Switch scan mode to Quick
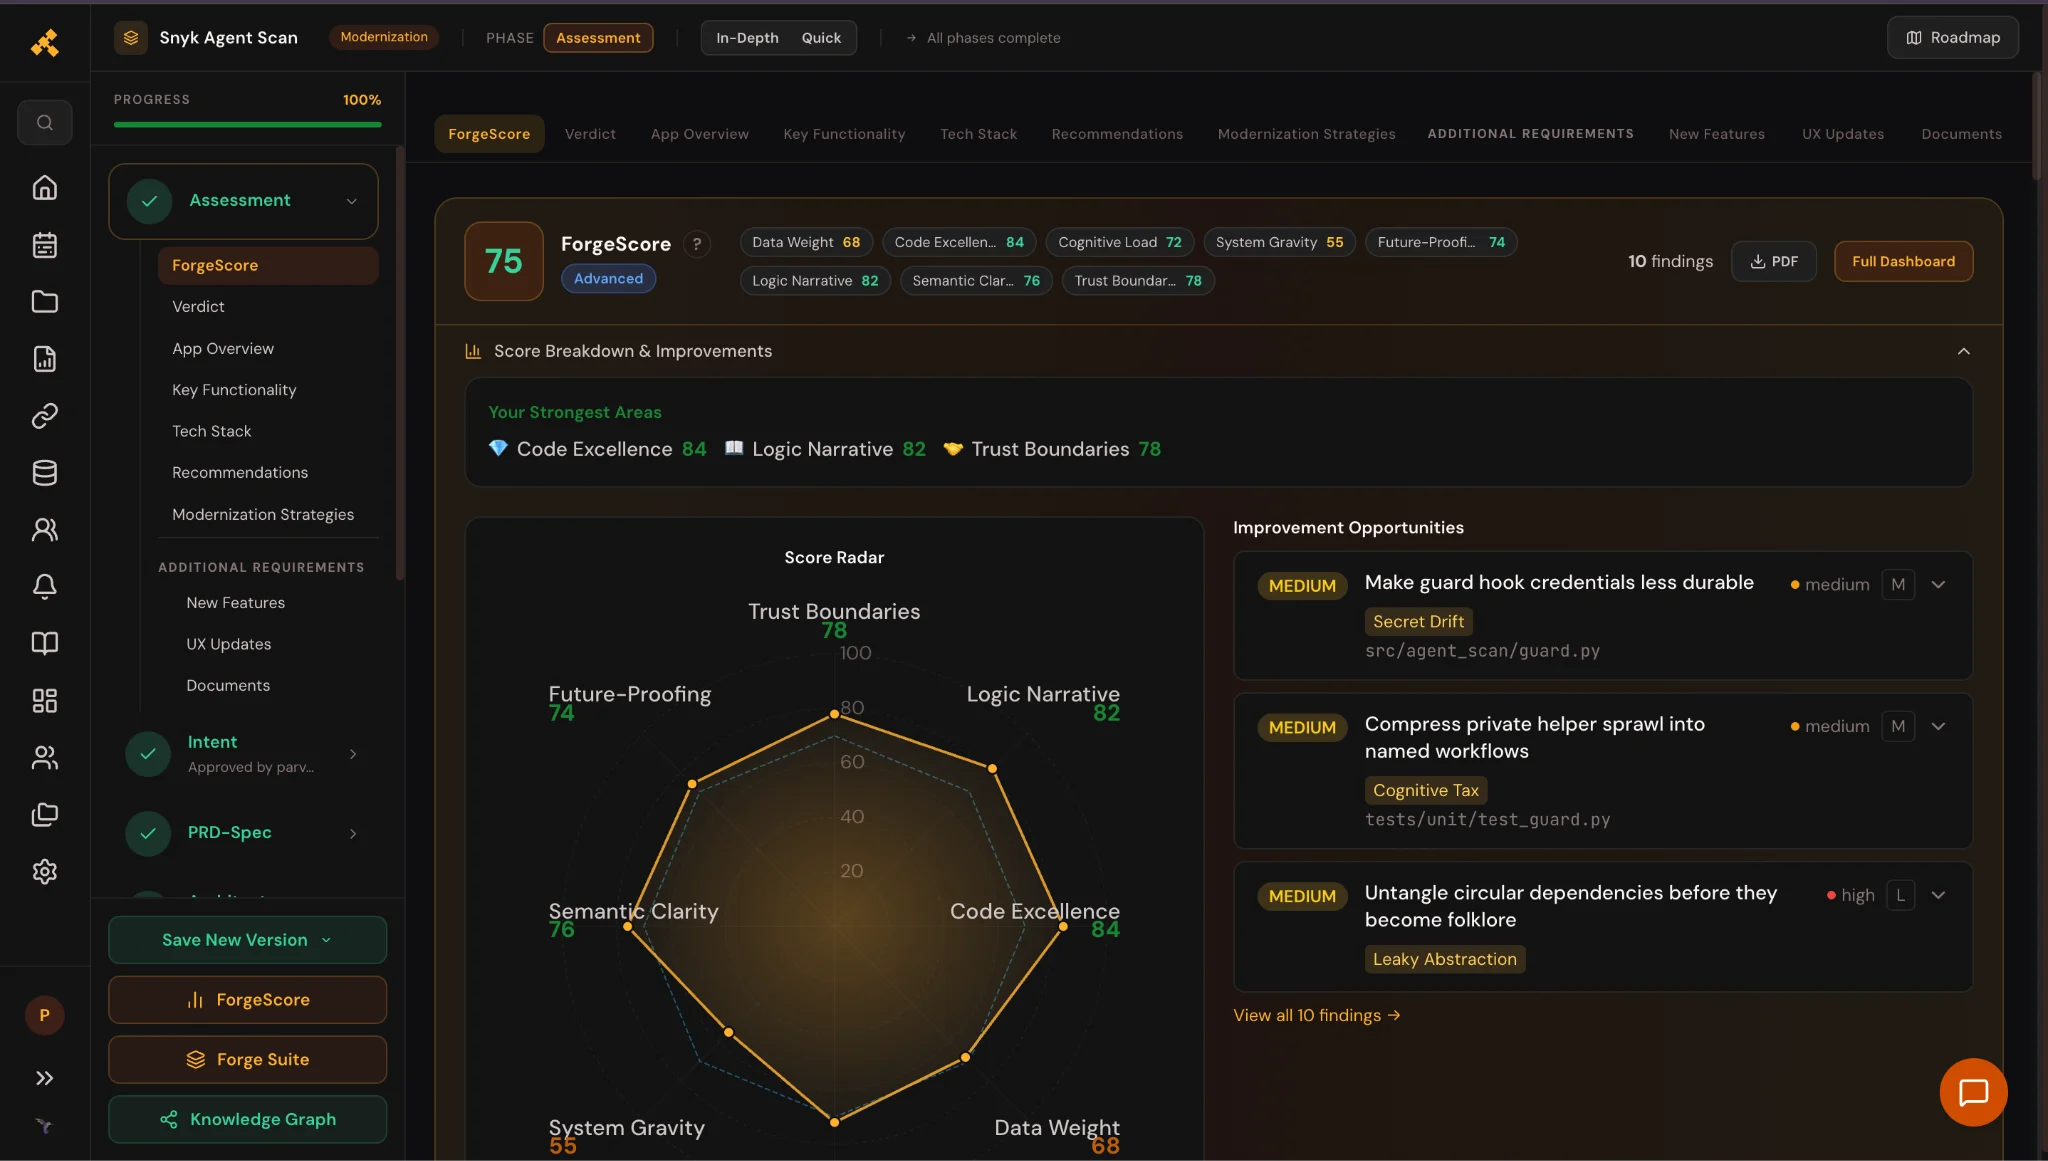Viewport: 2048px width, 1161px height. 821,38
